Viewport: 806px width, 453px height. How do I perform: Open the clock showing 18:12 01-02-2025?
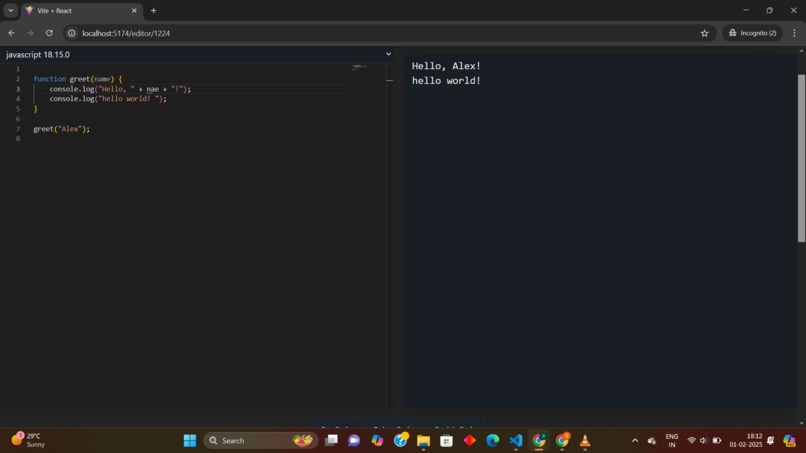745,441
